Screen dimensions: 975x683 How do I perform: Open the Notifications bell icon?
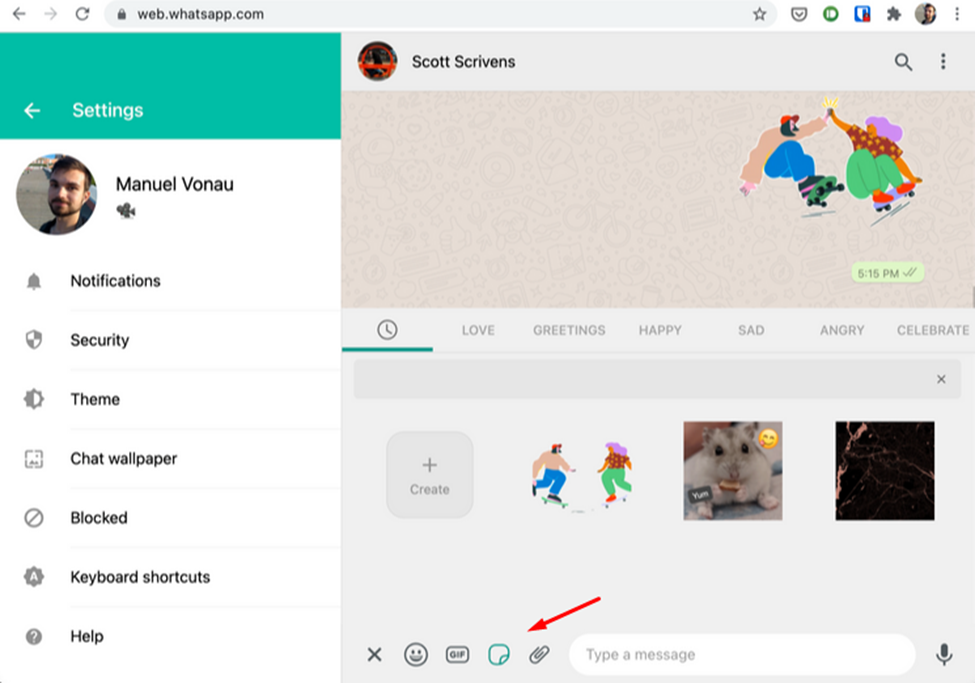(x=34, y=282)
